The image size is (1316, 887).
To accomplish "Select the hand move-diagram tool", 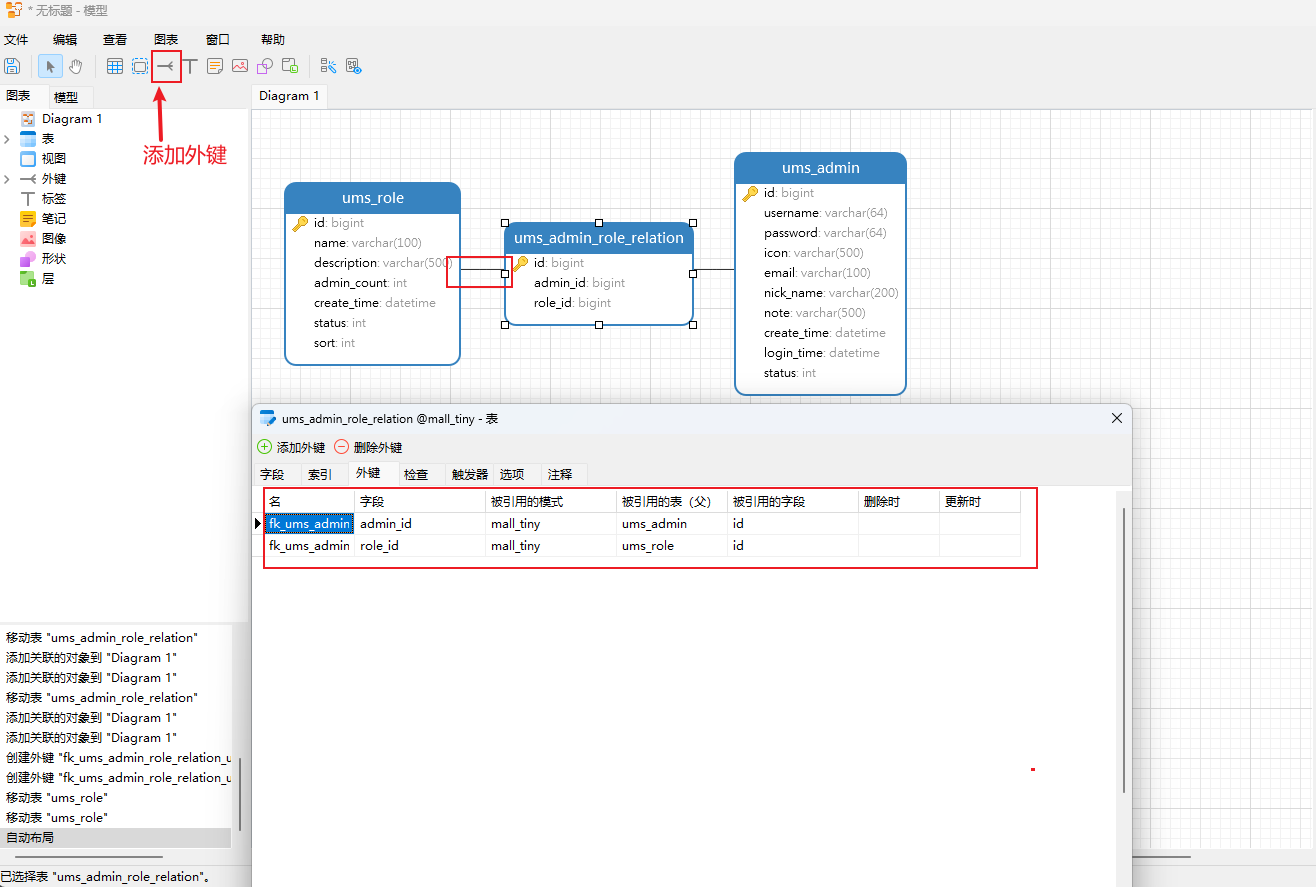I will (76, 66).
